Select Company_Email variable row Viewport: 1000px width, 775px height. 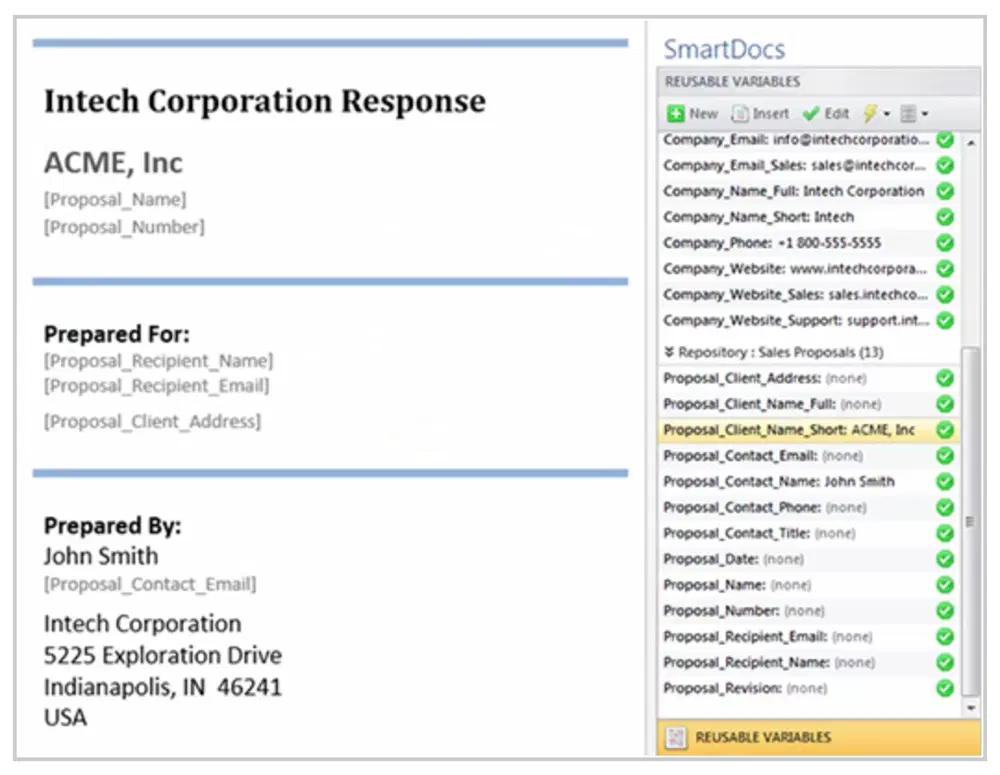point(808,140)
